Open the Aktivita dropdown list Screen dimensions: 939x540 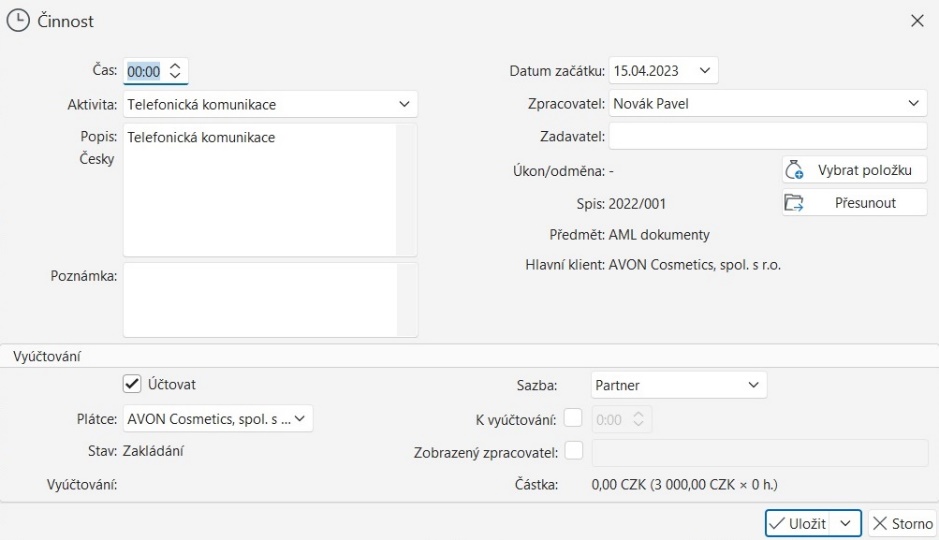tap(404, 104)
